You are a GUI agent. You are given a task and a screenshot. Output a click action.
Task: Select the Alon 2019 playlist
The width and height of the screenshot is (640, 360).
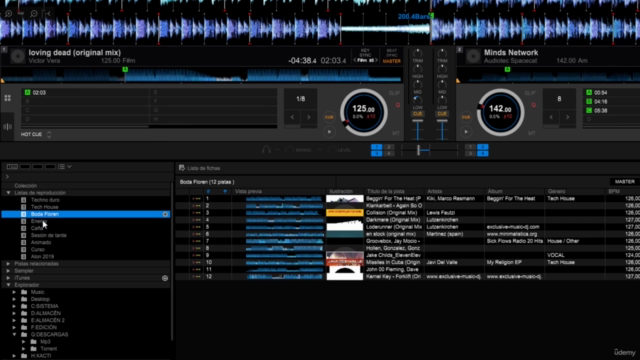pyautogui.click(x=42, y=257)
